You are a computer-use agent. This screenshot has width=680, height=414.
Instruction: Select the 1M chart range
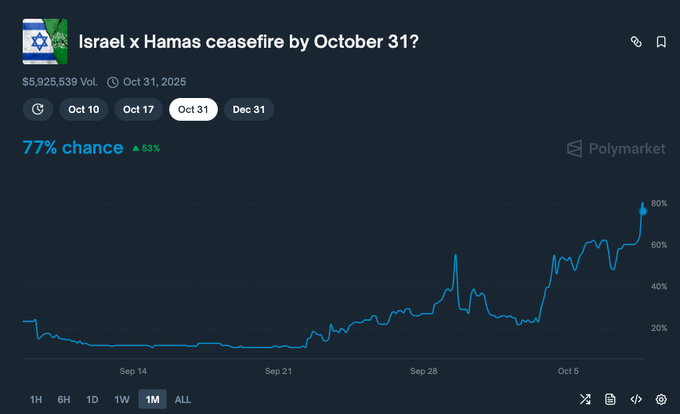152,400
